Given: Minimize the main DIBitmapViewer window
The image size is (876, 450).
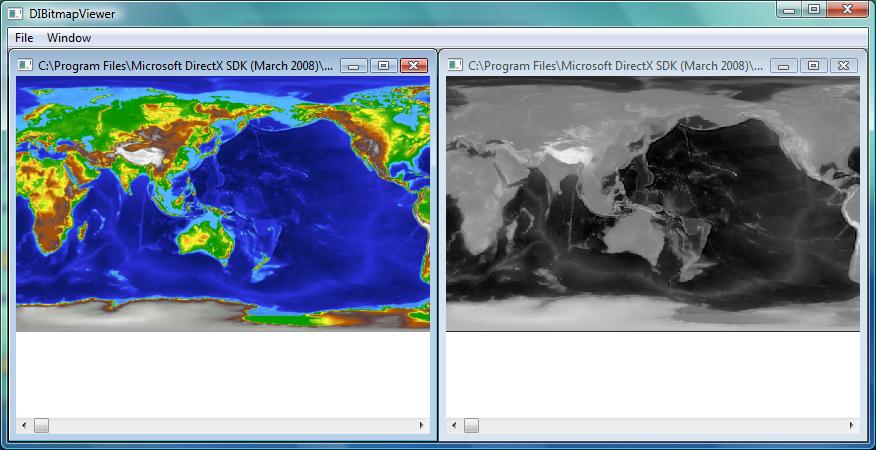Looking at the screenshot, I should 788,10.
